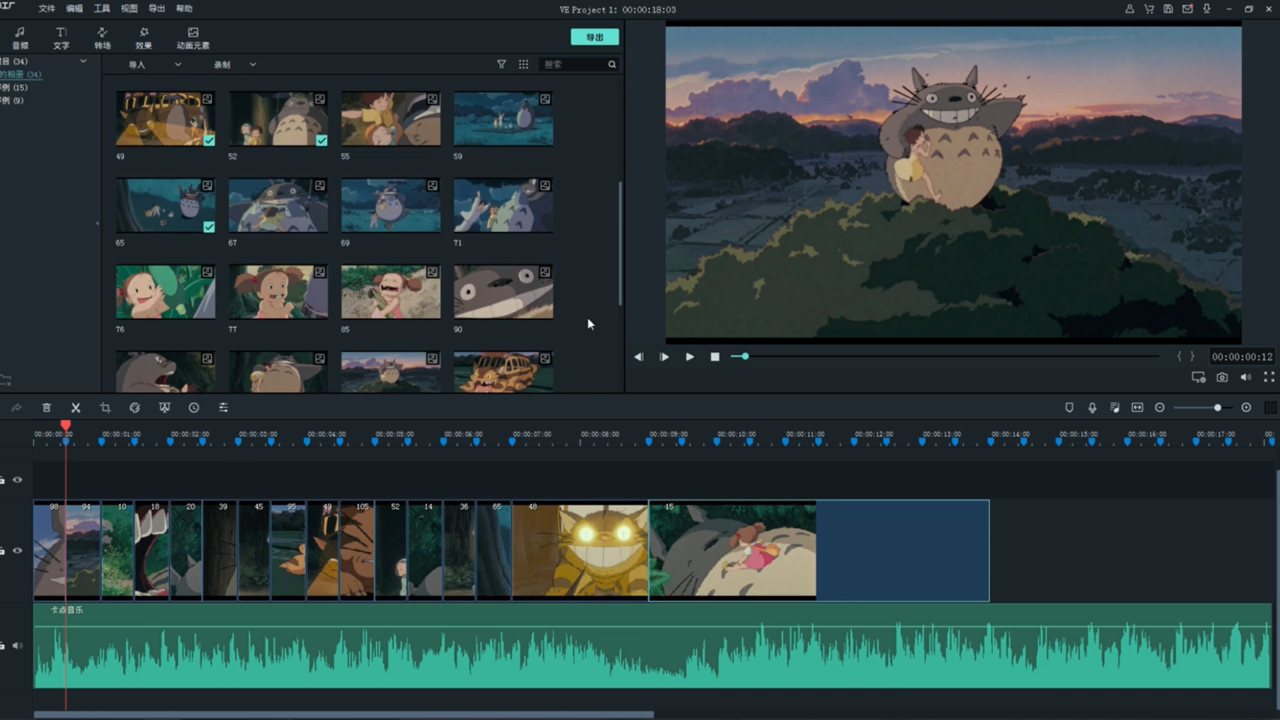This screenshot has width=1280, height=720.
Task: Select the (9) sample folder in tree
Action: tap(12, 101)
